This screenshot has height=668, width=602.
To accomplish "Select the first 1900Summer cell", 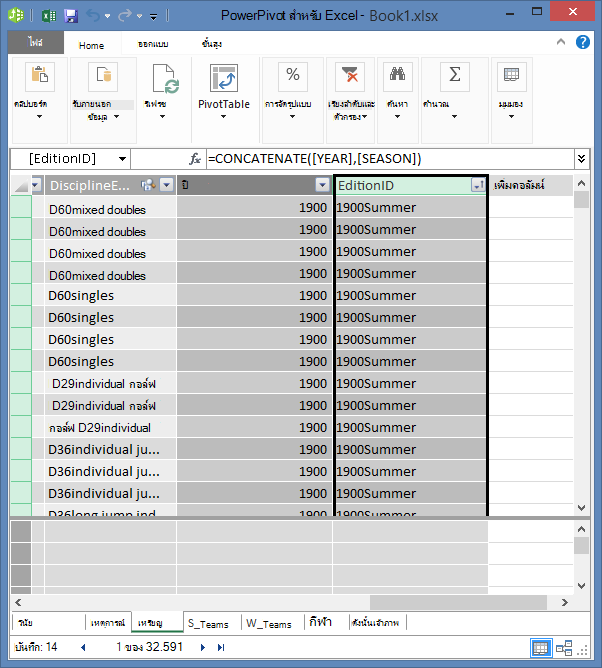I will pos(410,207).
